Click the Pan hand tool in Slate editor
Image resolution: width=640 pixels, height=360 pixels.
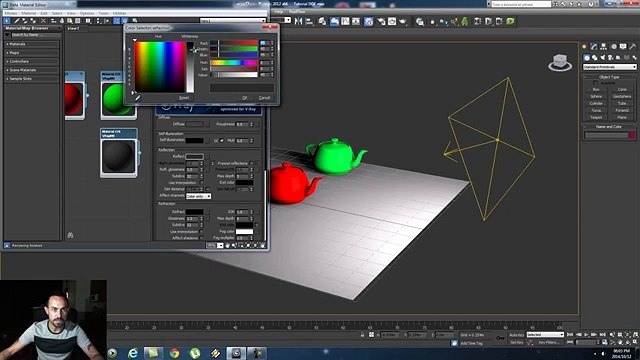coord(228,245)
